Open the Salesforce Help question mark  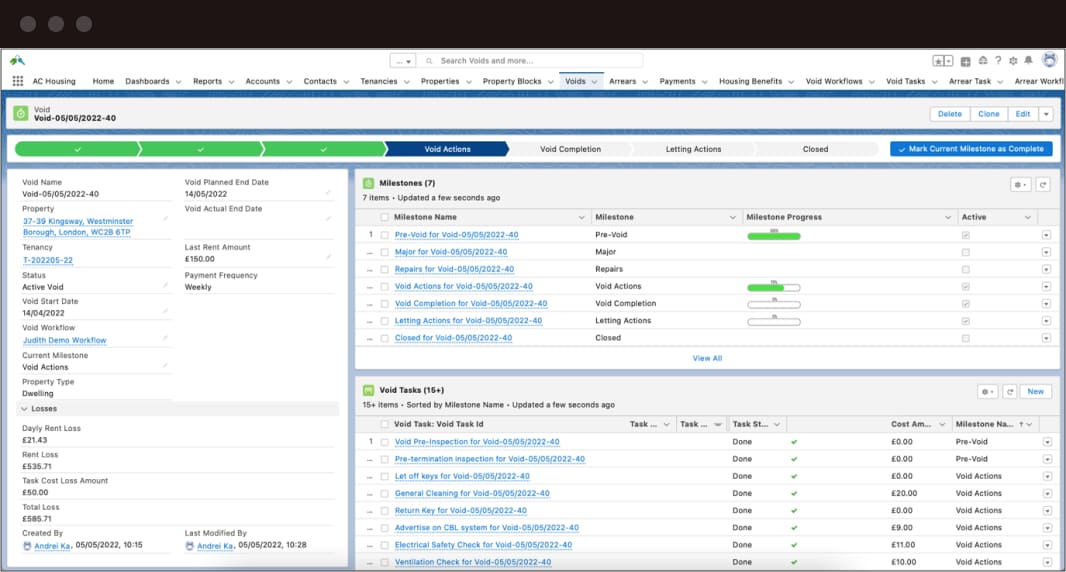(x=998, y=61)
